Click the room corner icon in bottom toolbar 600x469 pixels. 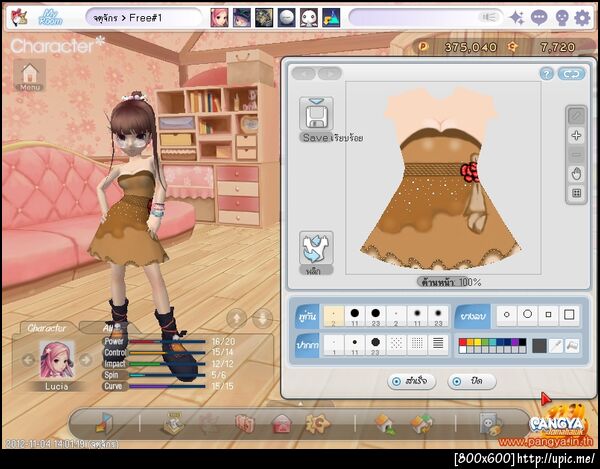[x=104, y=423]
